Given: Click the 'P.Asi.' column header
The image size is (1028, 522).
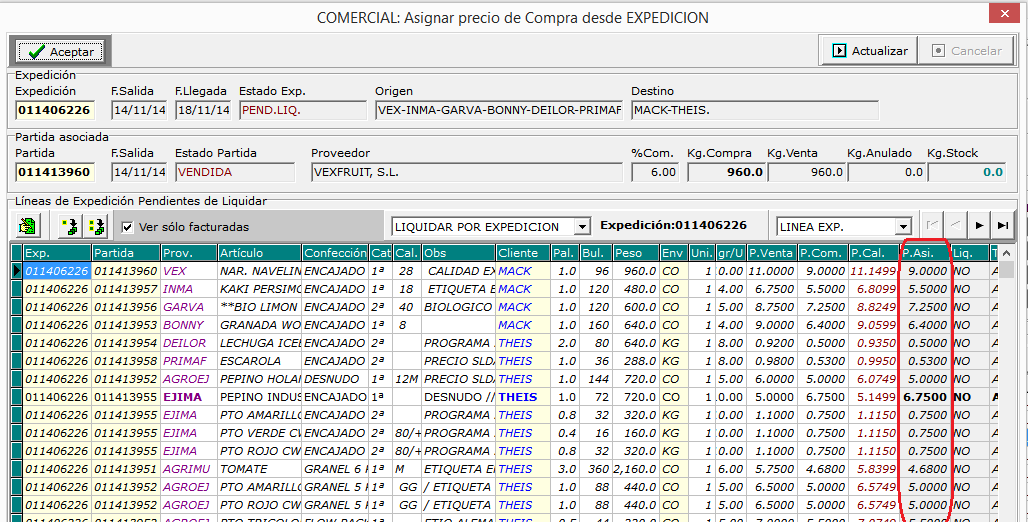Looking at the screenshot, I should [x=924, y=253].
